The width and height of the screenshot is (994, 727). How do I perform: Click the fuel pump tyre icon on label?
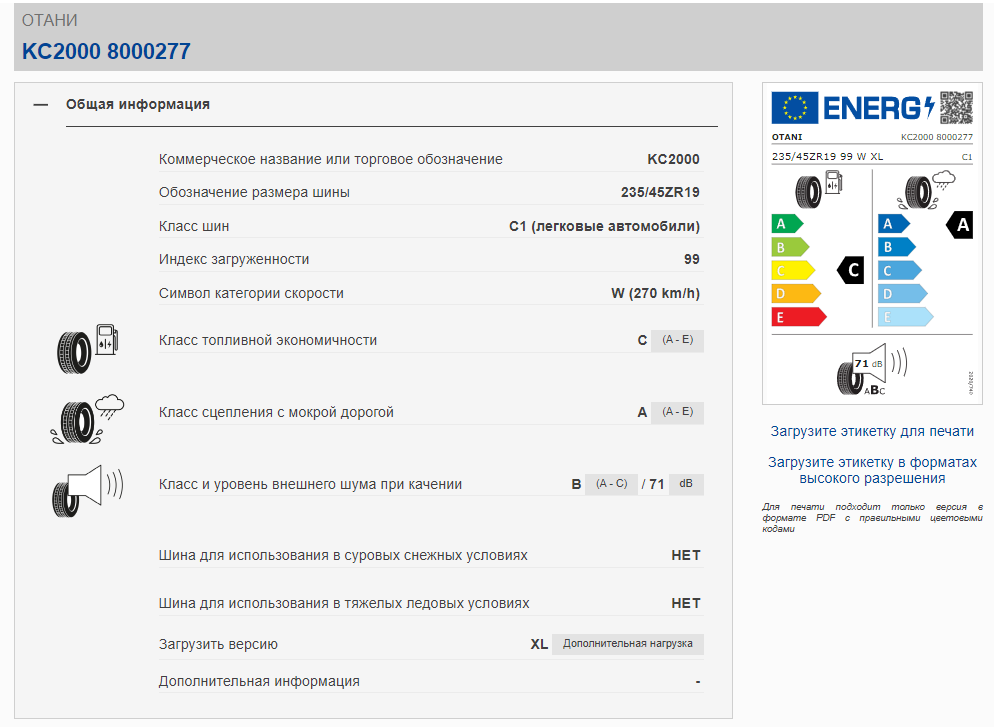(x=818, y=189)
